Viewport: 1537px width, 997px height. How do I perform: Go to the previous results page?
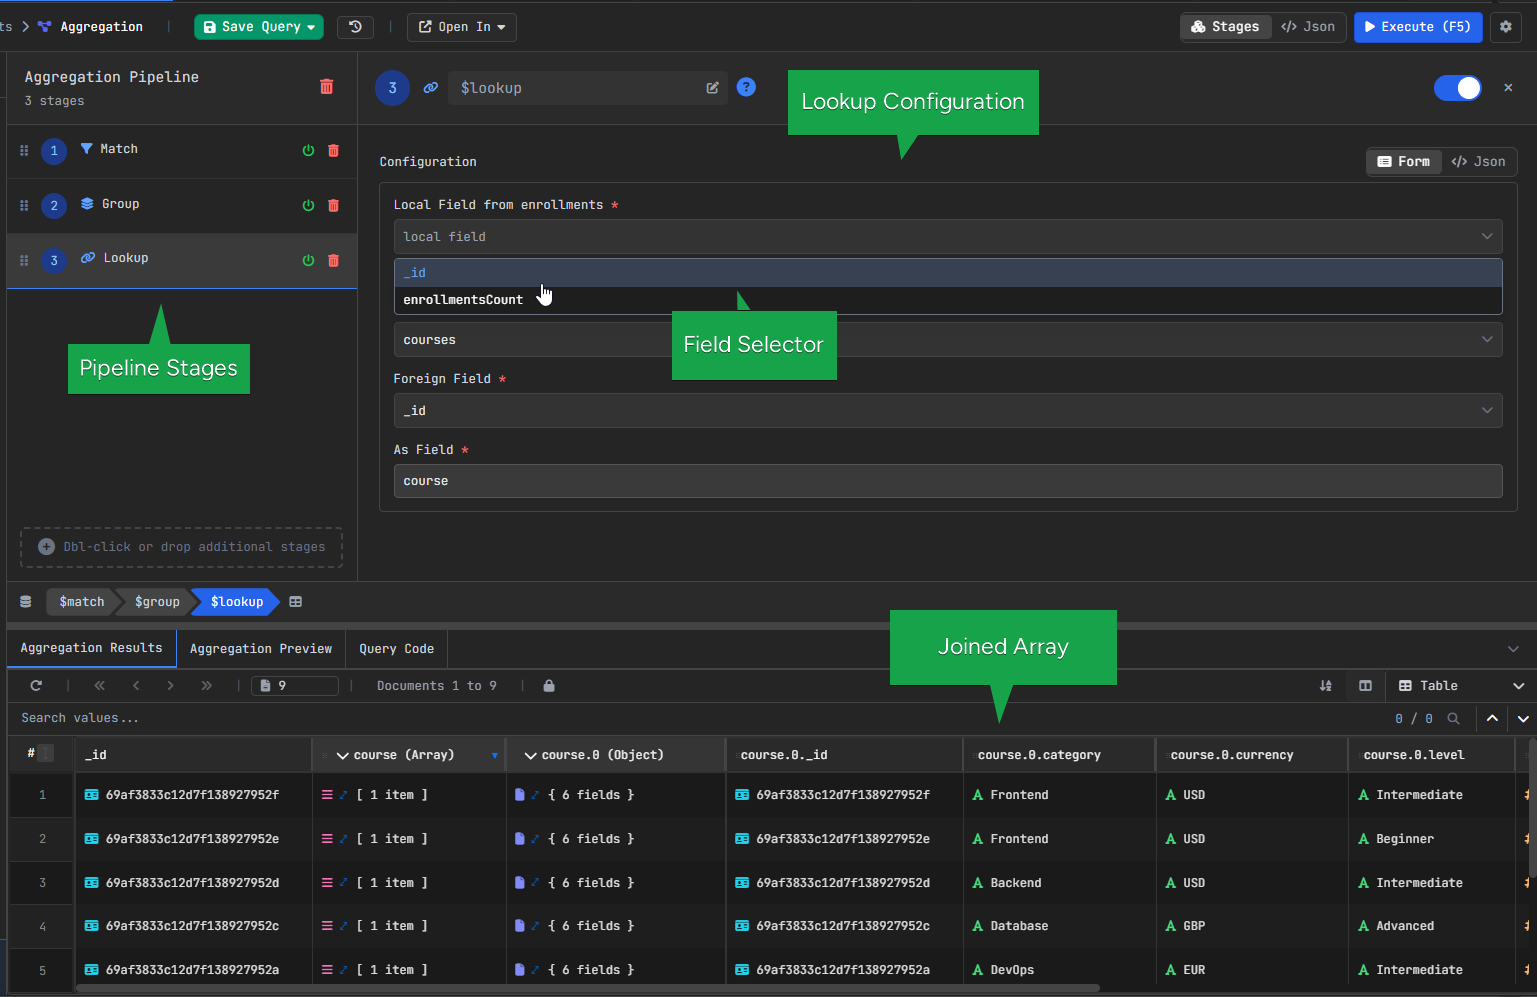click(136, 686)
